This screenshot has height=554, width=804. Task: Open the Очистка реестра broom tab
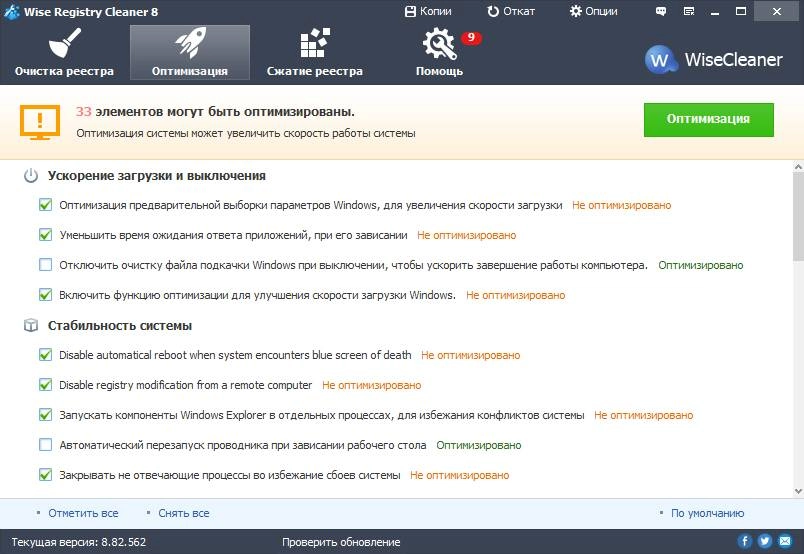(x=64, y=52)
